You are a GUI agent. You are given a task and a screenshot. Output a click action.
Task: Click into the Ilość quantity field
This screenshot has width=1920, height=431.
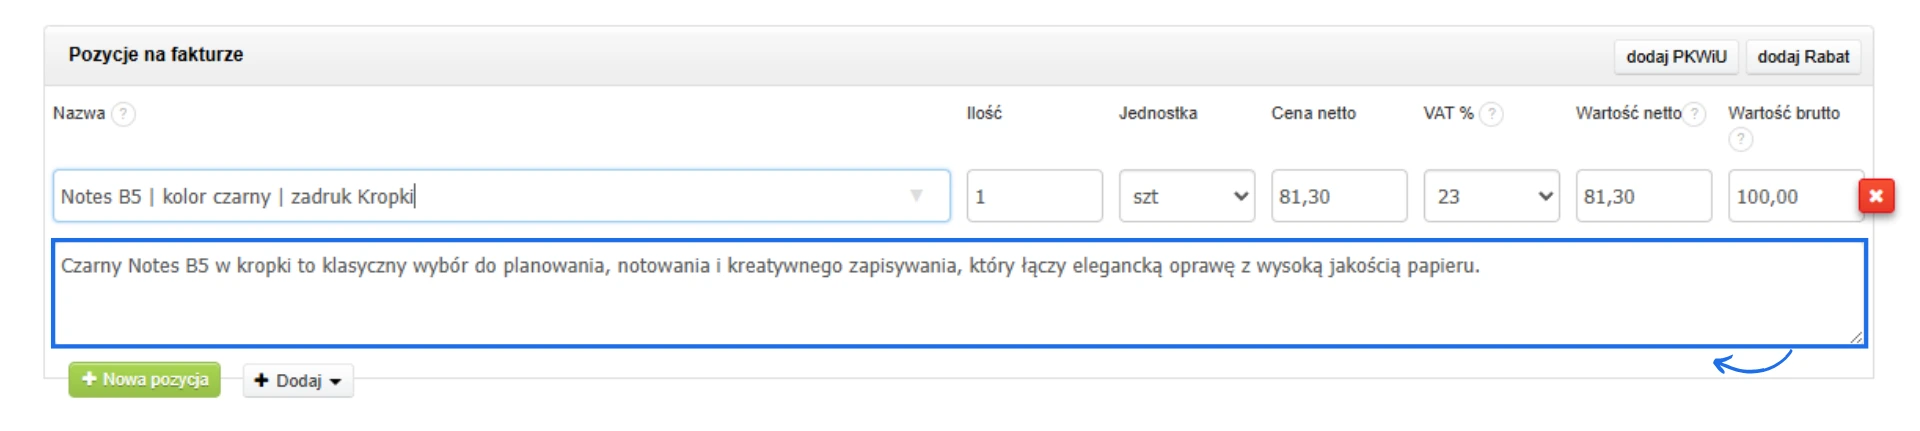click(1034, 196)
